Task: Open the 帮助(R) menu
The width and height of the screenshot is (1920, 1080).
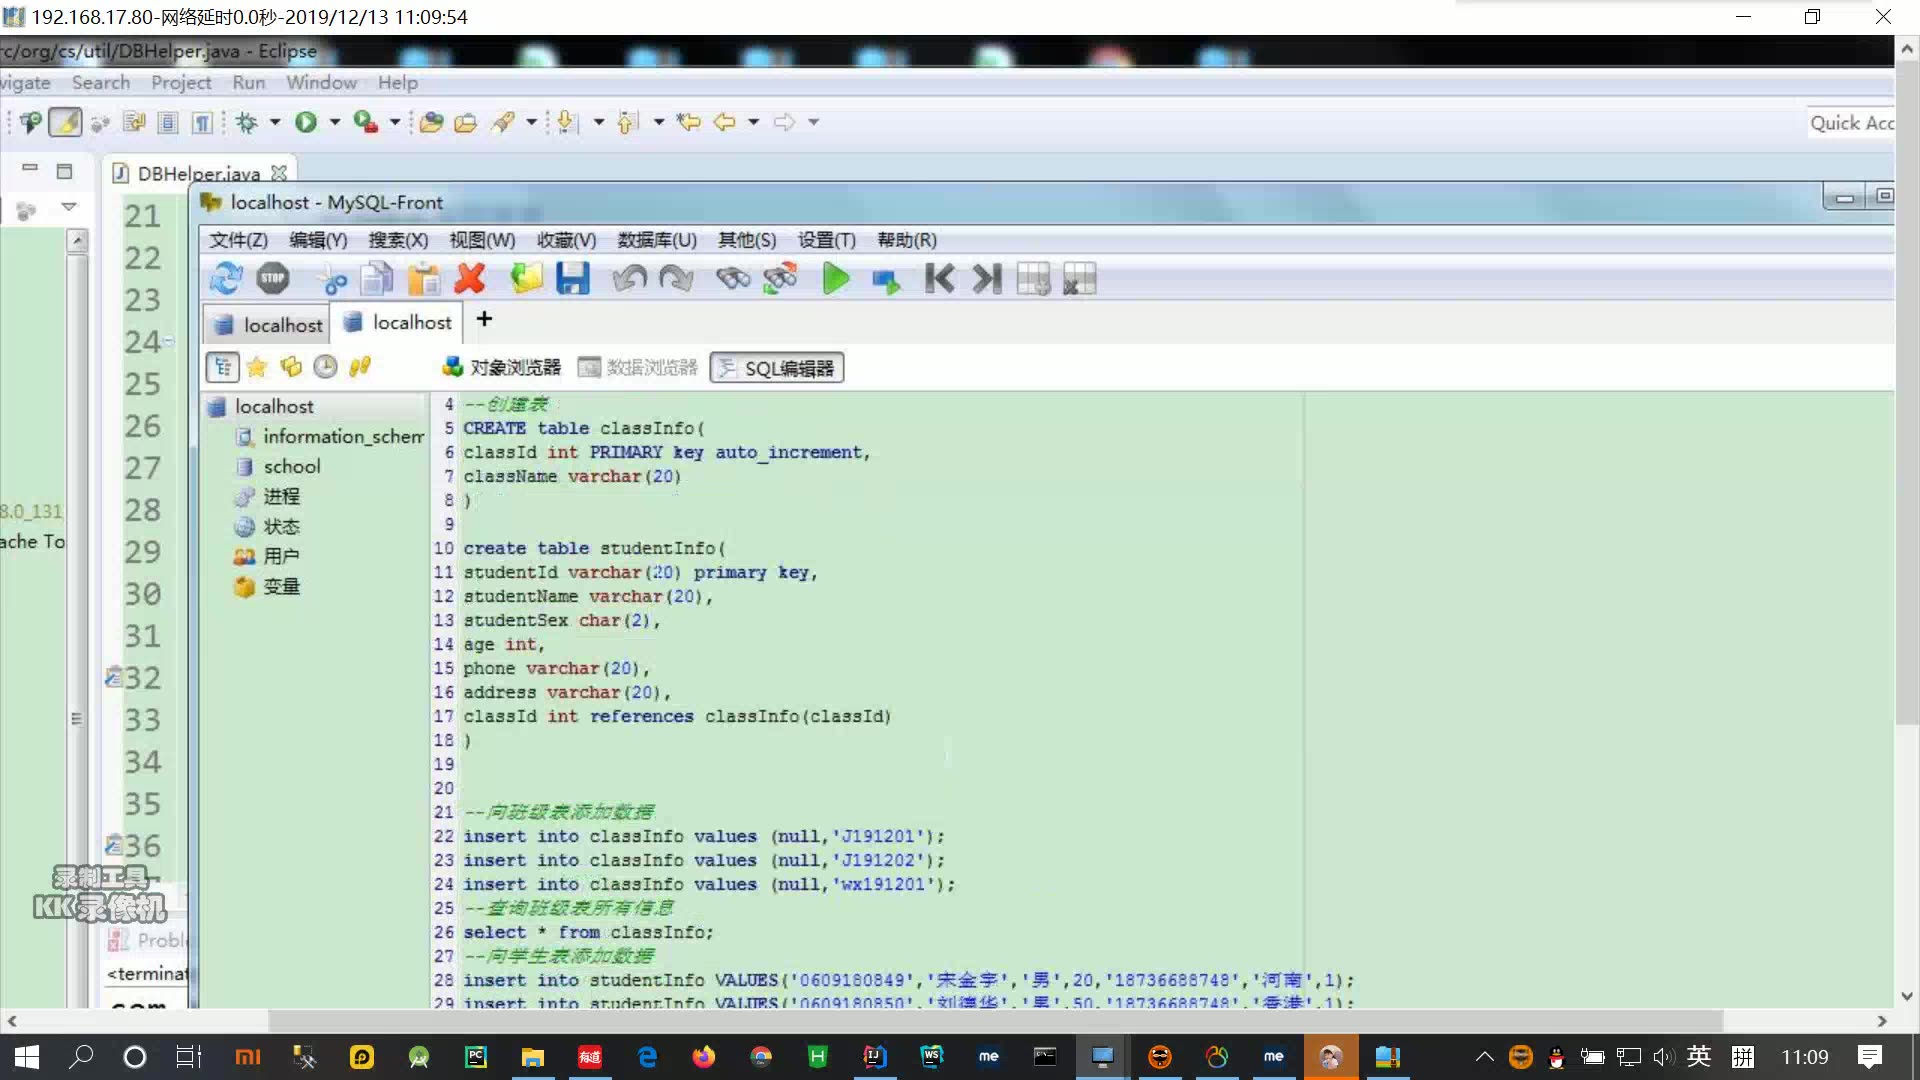Action: (x=907, y=240)
